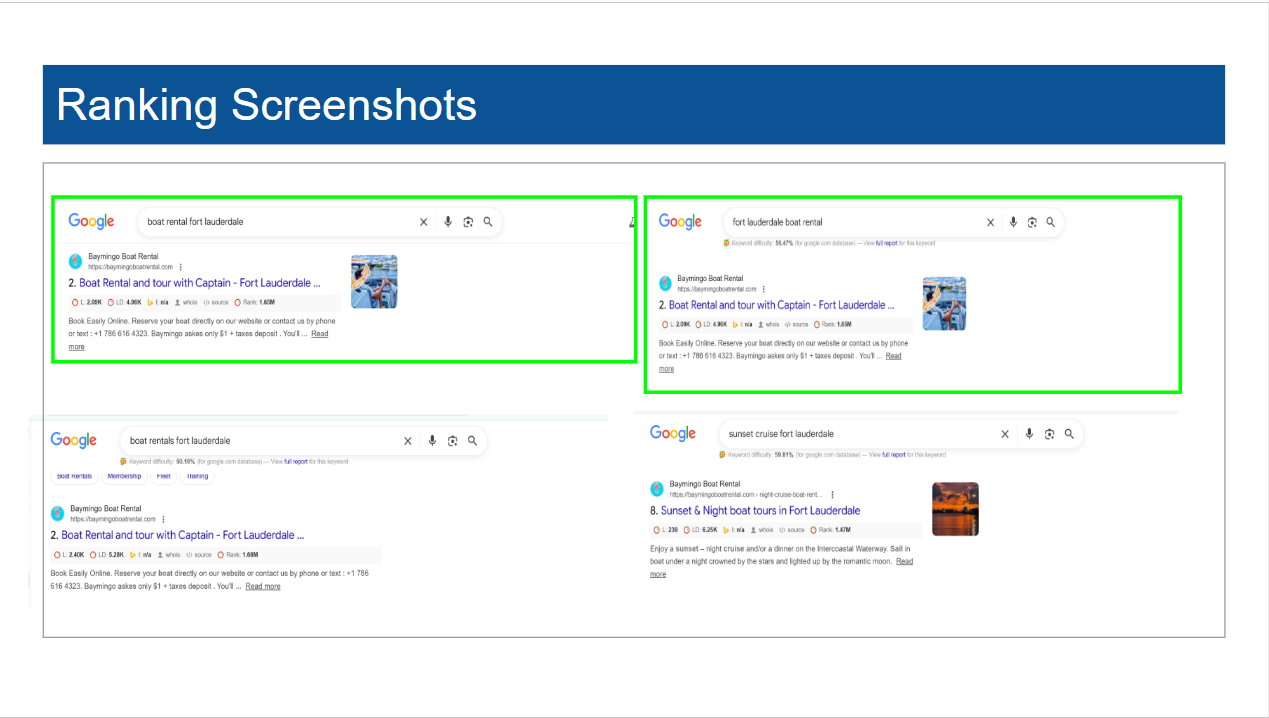Click boat photo thumbnail in 'boat rental fort lauderdale' result
This screenshot has height=718, width=1269.
374,281
